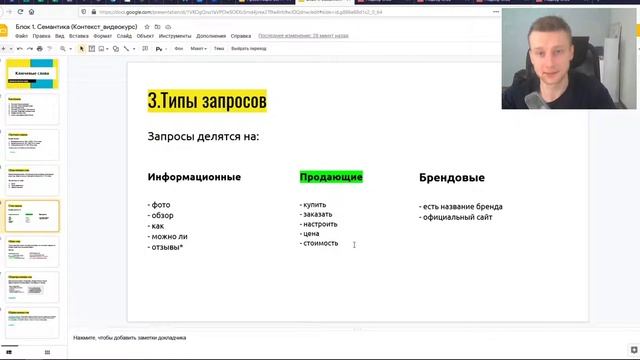
Task: Select the arrow cursor tool
Action: tap(82, 49)
